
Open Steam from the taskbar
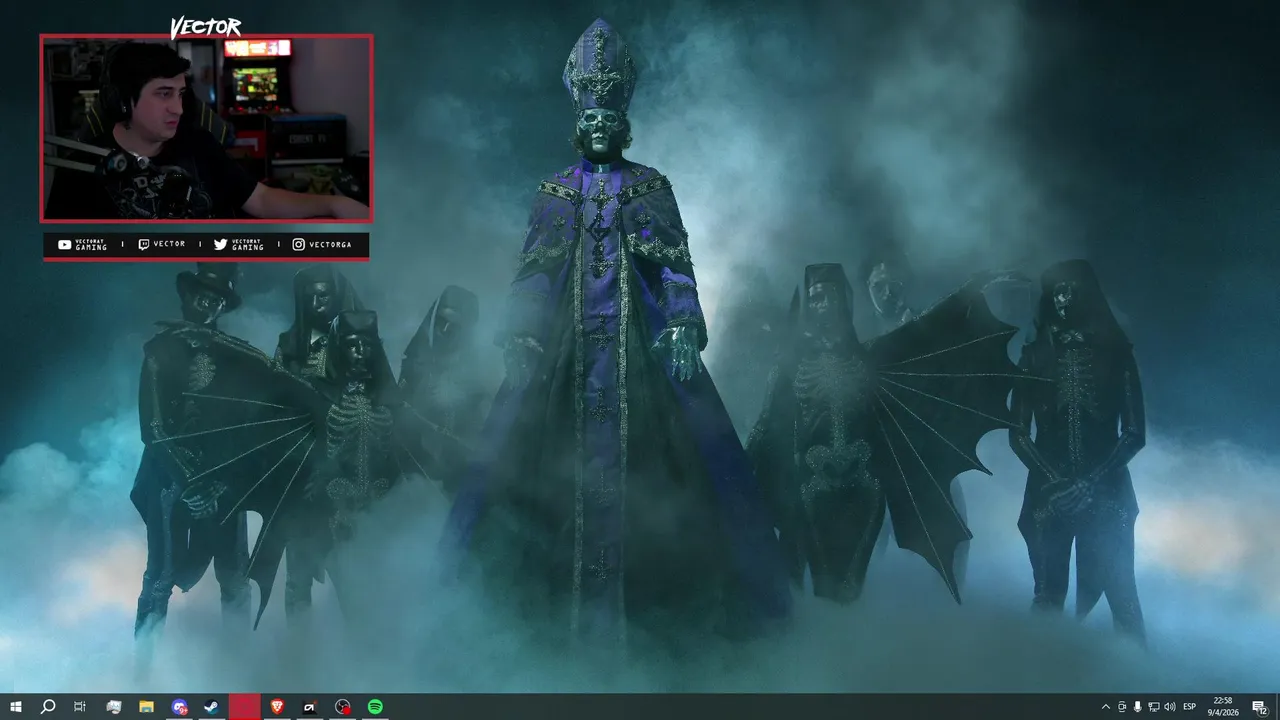(212, 707)
